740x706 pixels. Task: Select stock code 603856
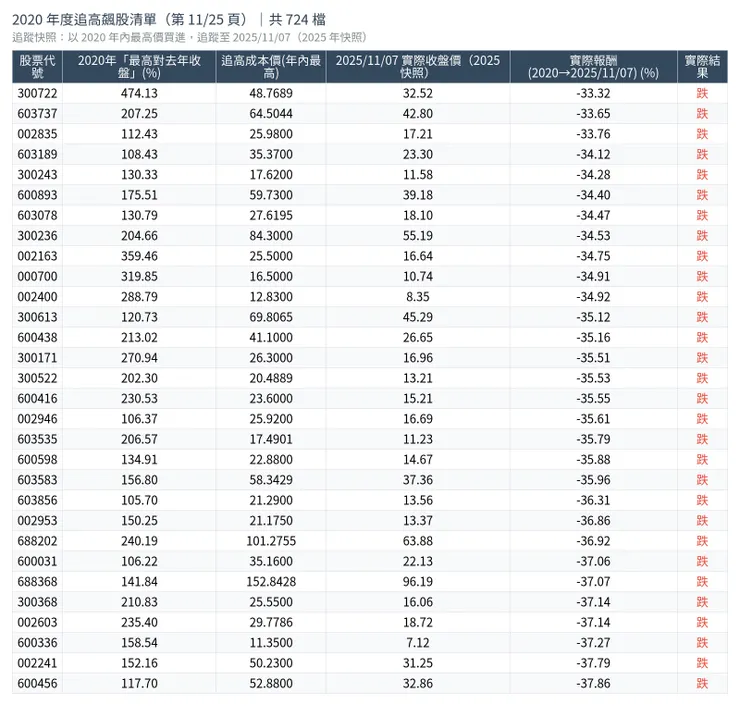tap(37, 500)
